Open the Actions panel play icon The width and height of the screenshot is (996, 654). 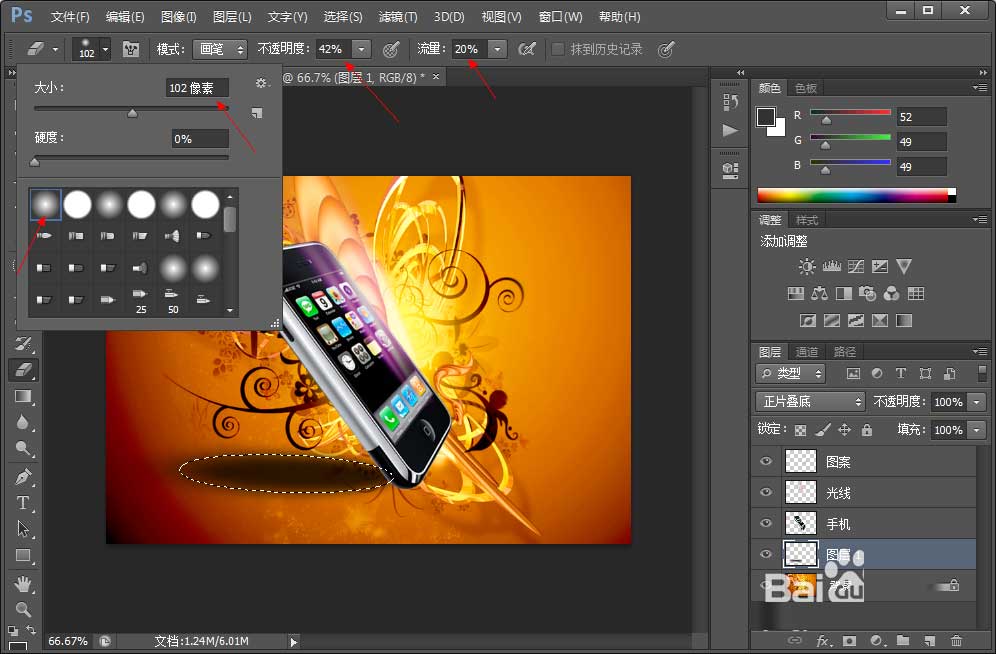730,130
